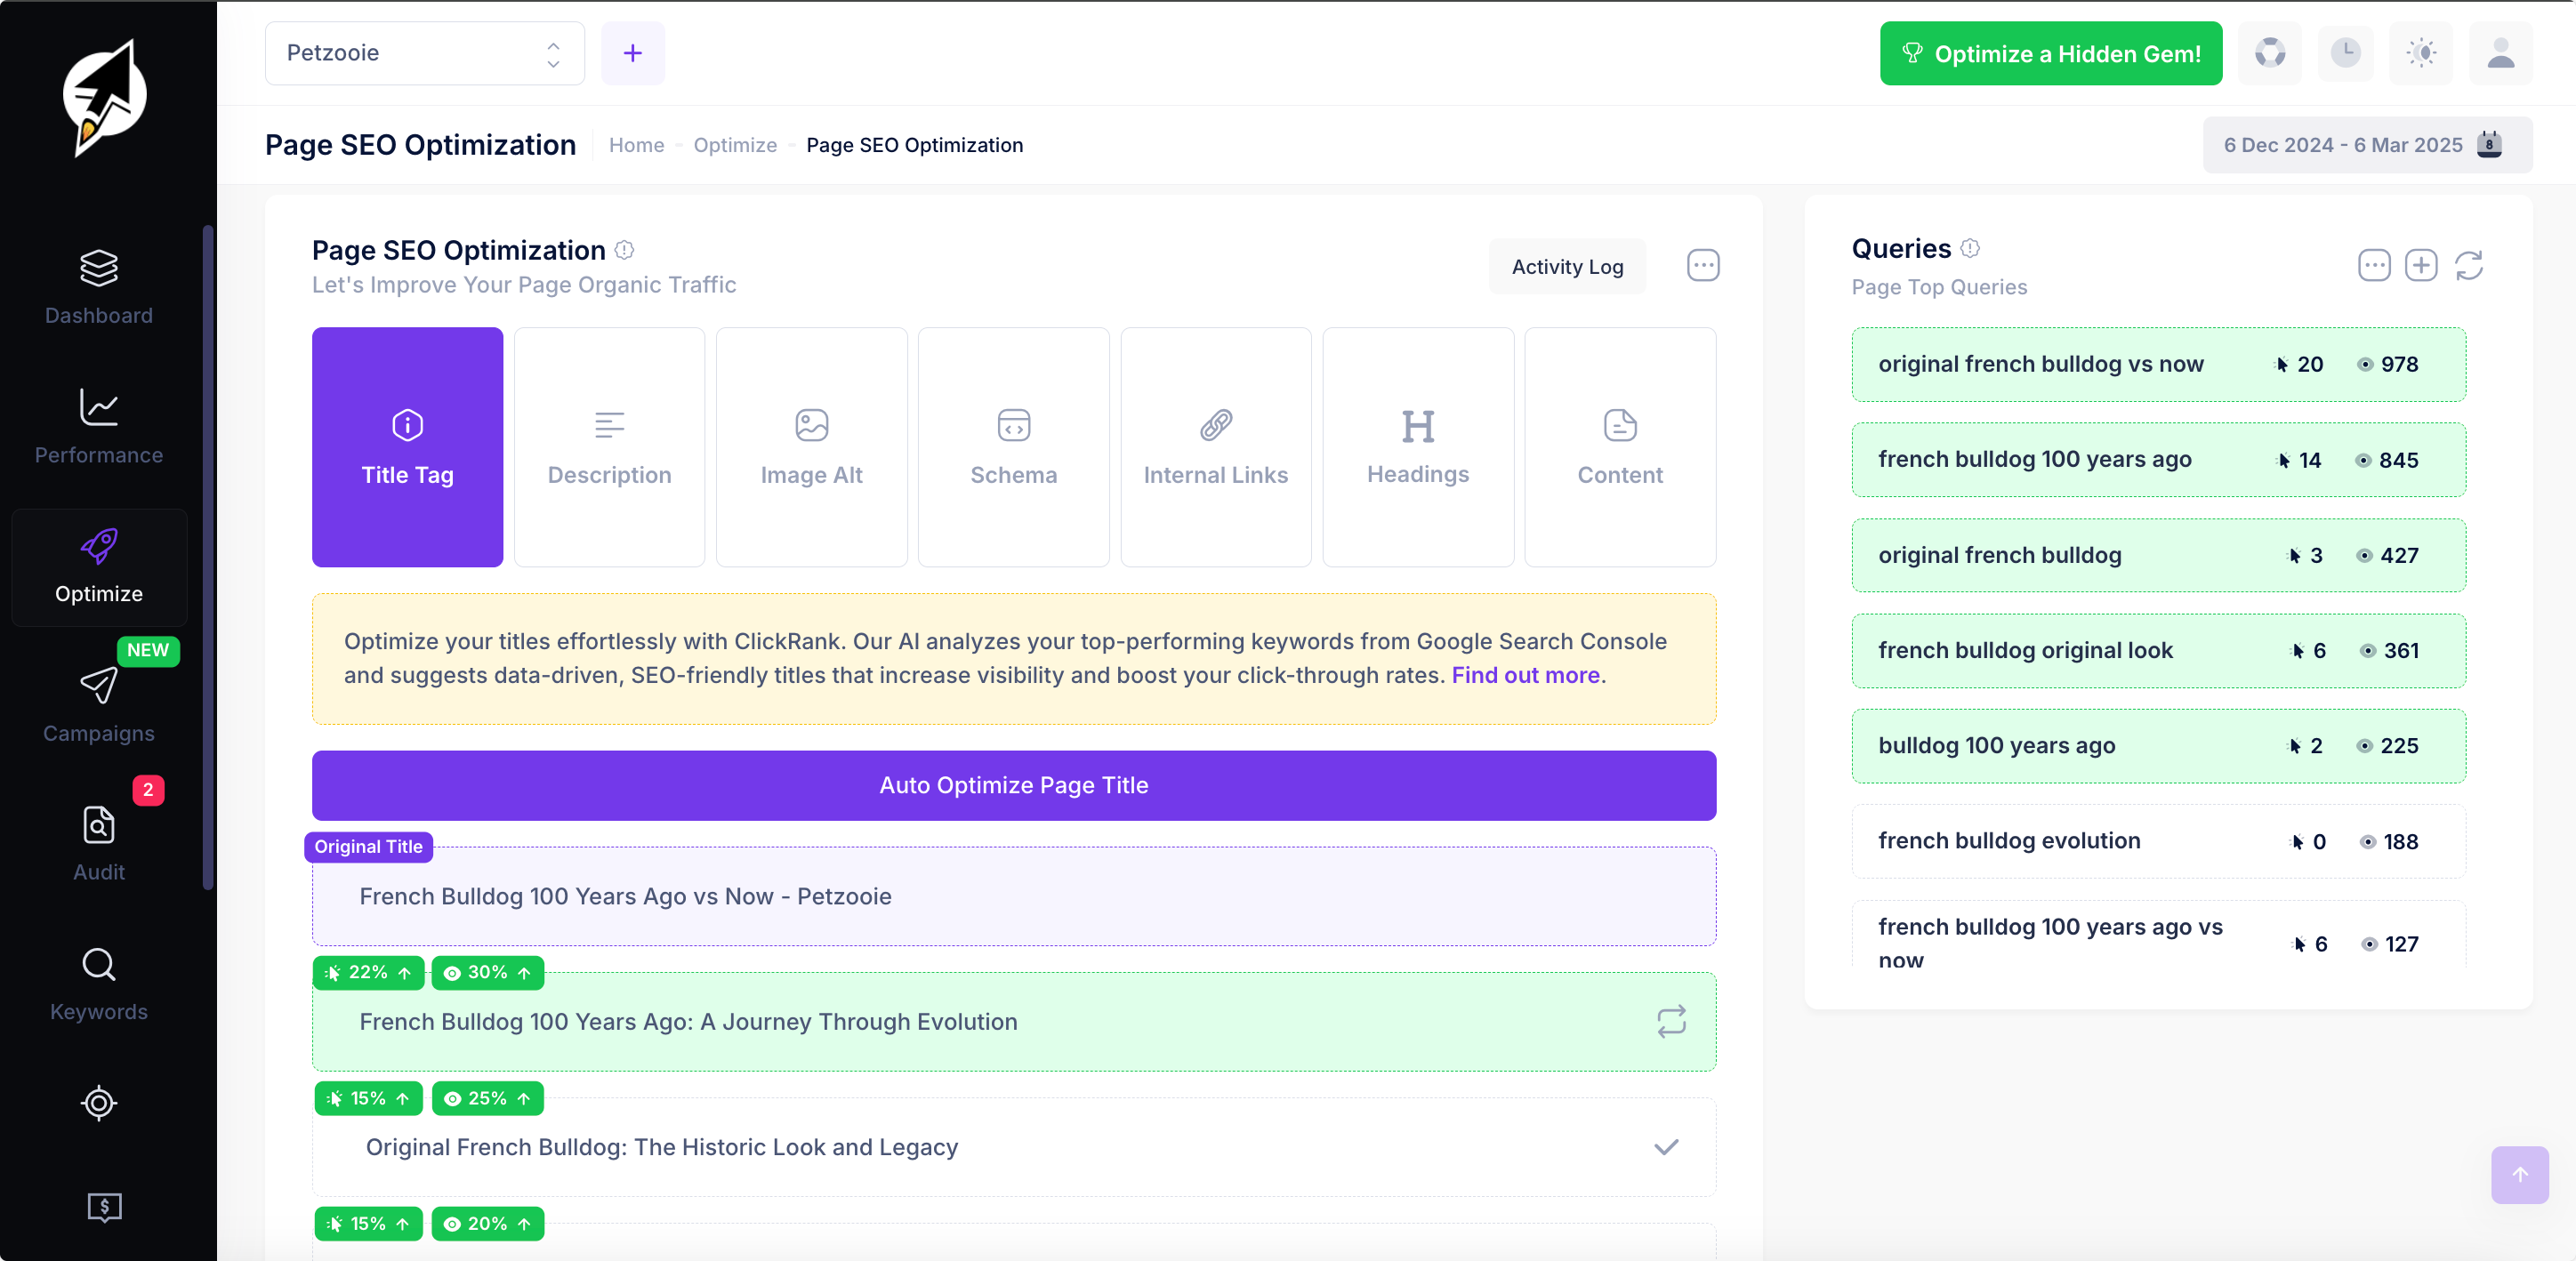2576x1261 pixels.
Task: Regenerate the Journey Through Evolution title
Action: point(1671,1021)
